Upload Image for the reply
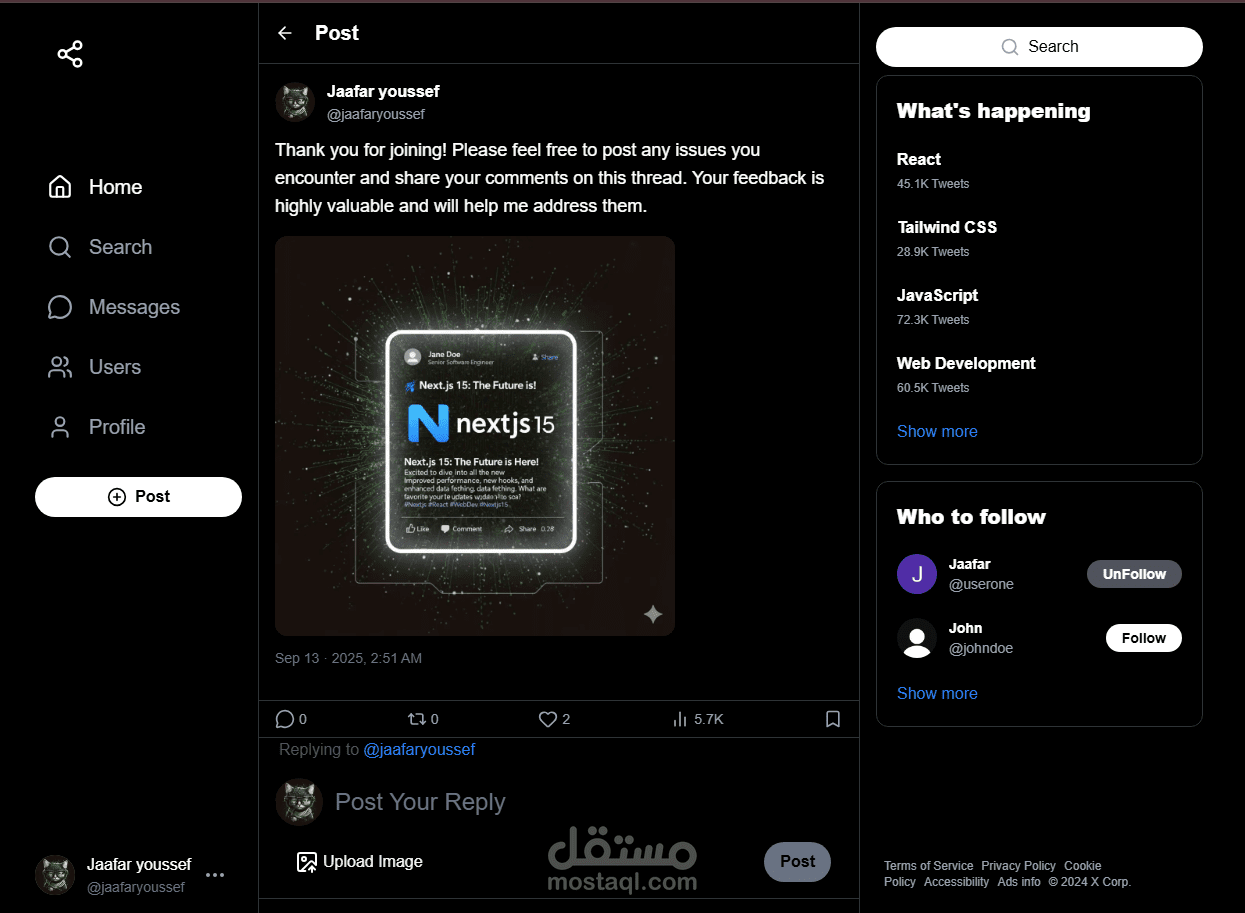The image size is (1245, 913). (x=360, y=861)
